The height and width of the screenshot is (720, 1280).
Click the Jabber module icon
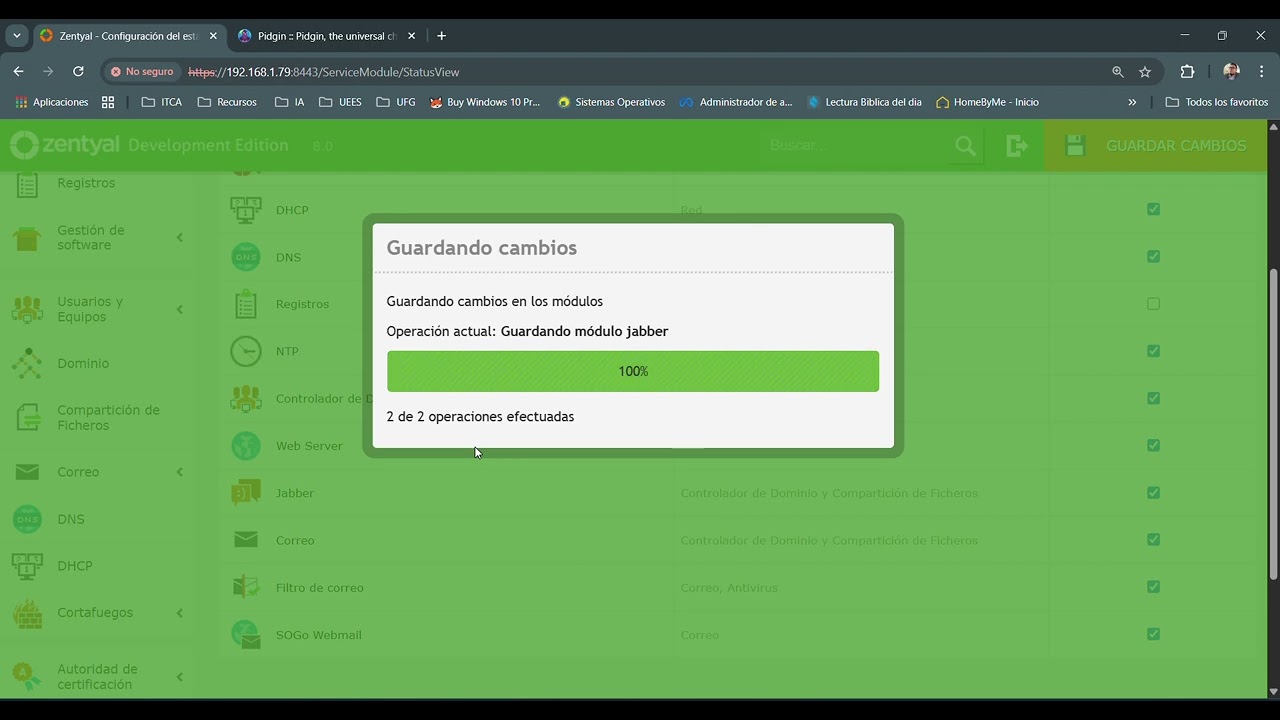246,493
